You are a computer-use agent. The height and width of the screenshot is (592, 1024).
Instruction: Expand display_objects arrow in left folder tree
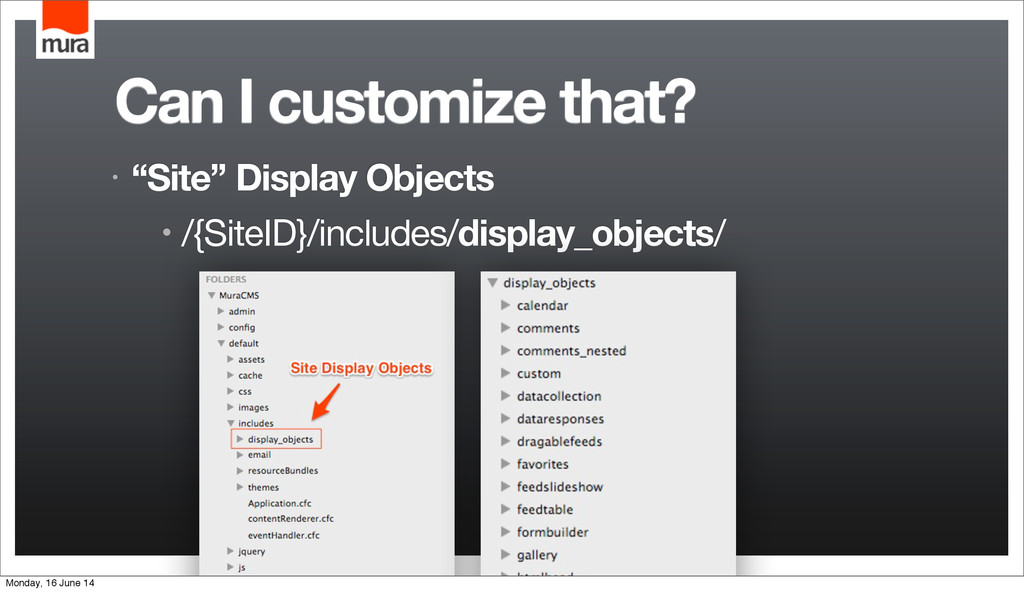pyautogui.click(x=240, y=439)
